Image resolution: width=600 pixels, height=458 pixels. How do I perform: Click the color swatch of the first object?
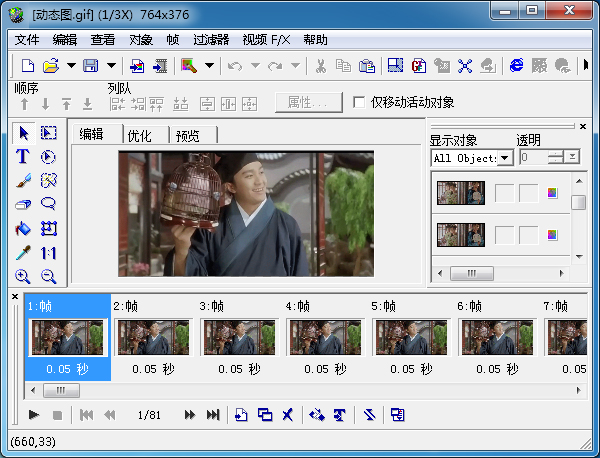point(552,192)
